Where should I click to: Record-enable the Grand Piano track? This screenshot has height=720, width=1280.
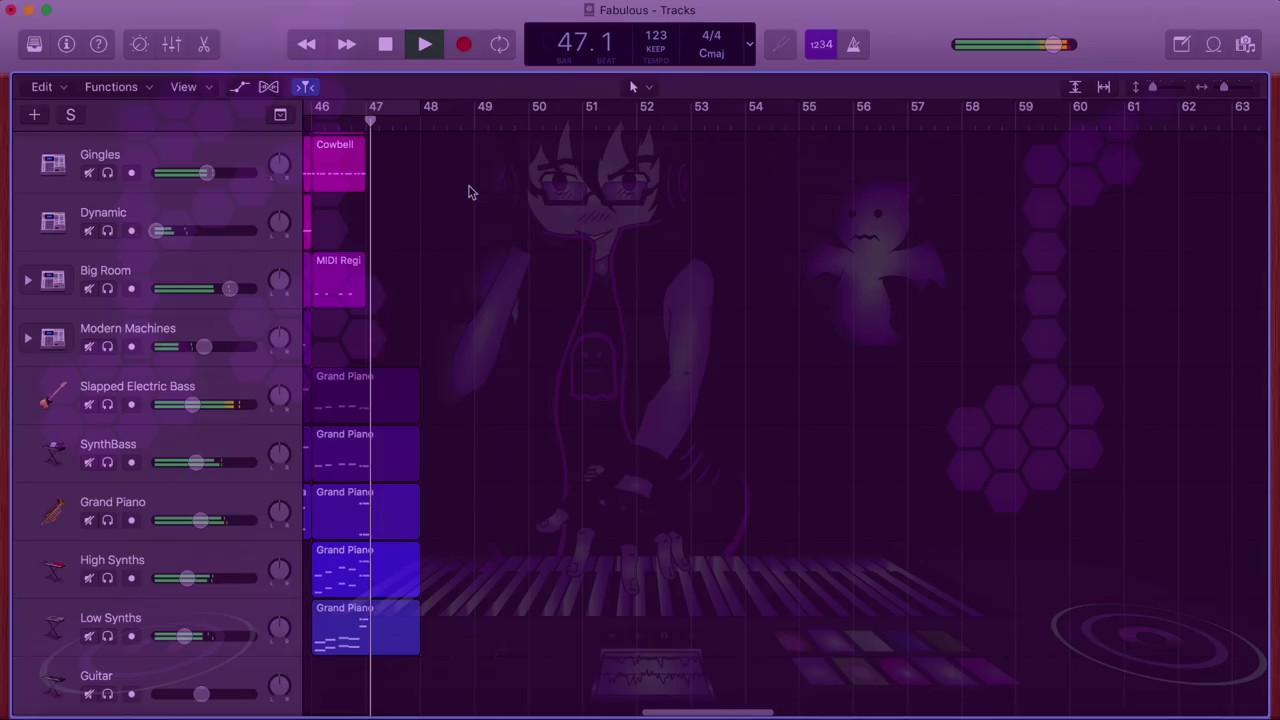(x=131, y=521)
